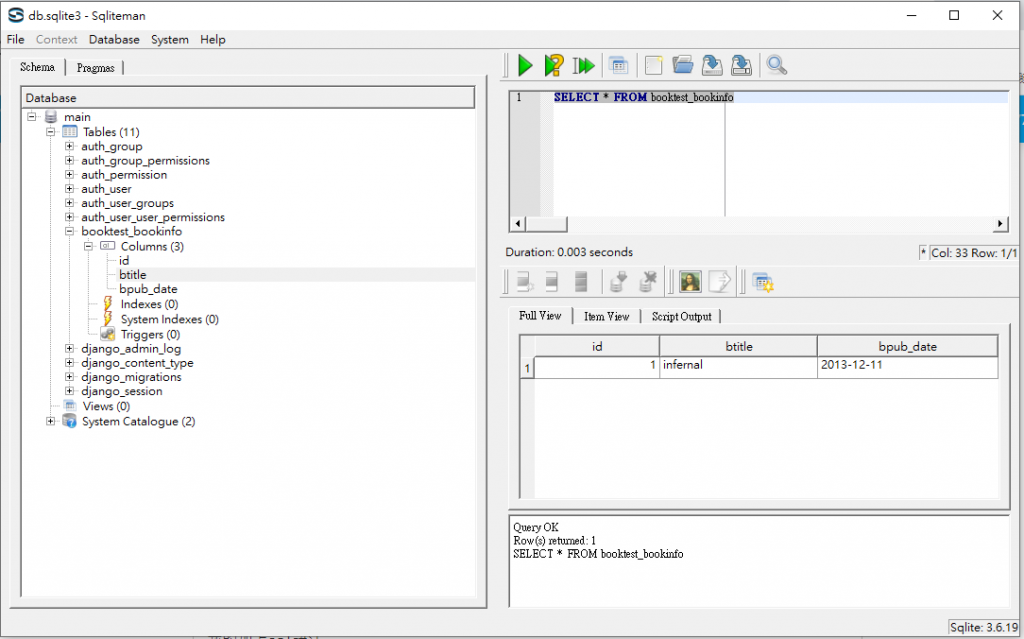
Task: Click the SQL editor scroll left arrow
Action: pos(518,224)
